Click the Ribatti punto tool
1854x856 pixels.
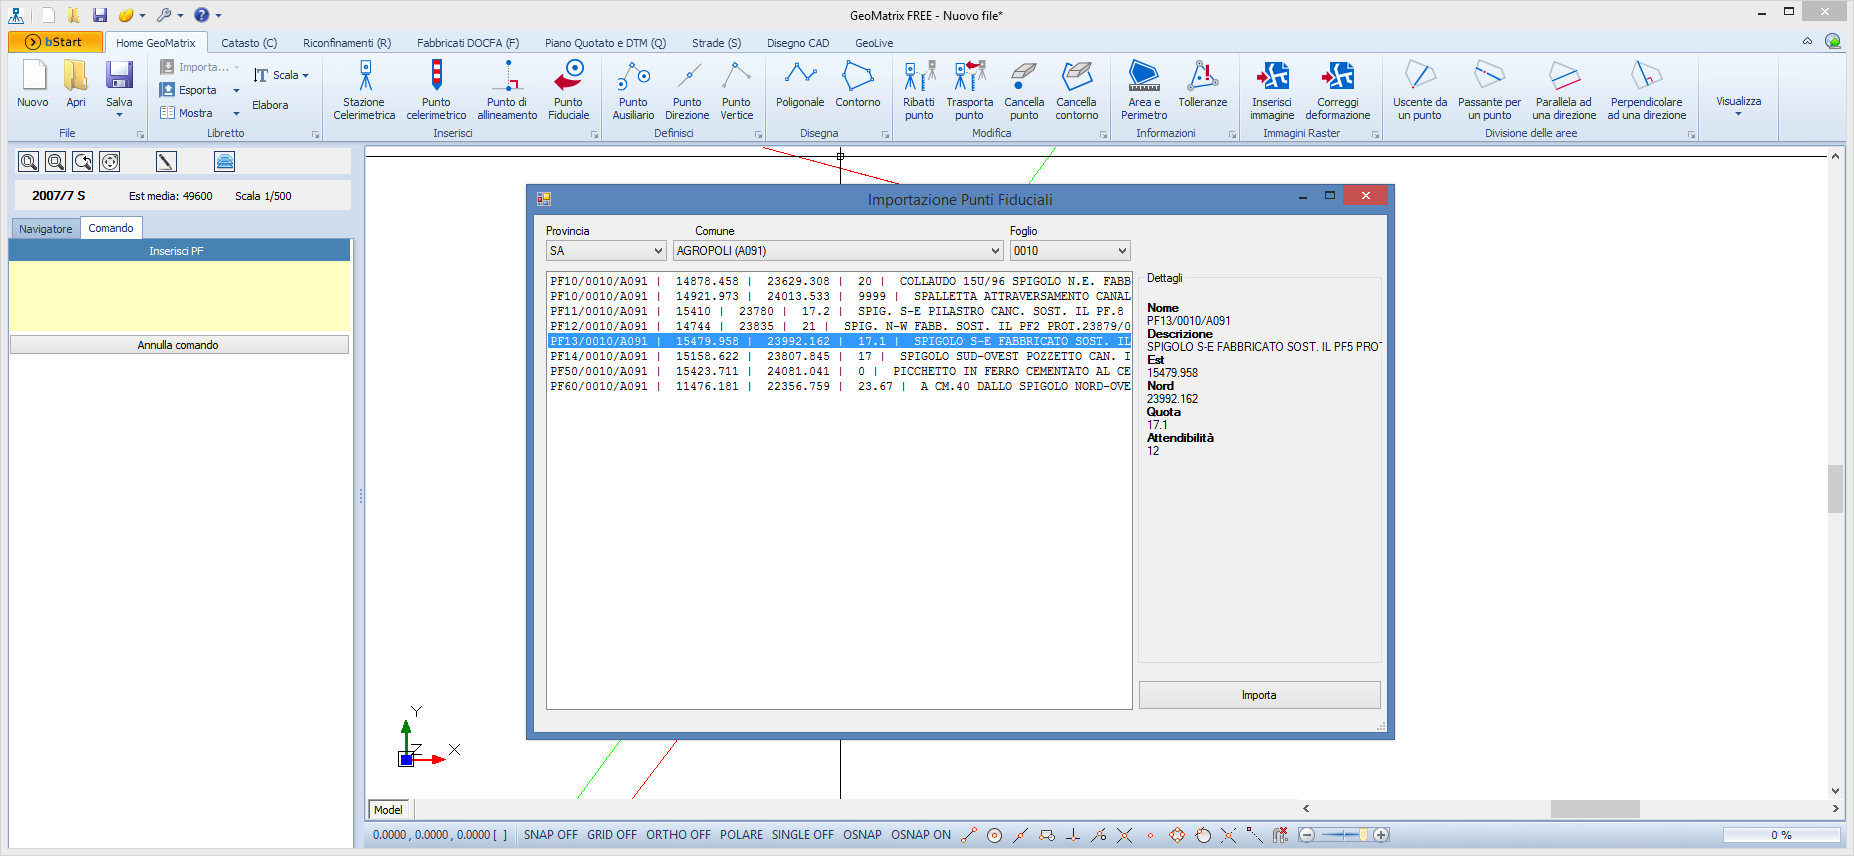pos(919,90)
